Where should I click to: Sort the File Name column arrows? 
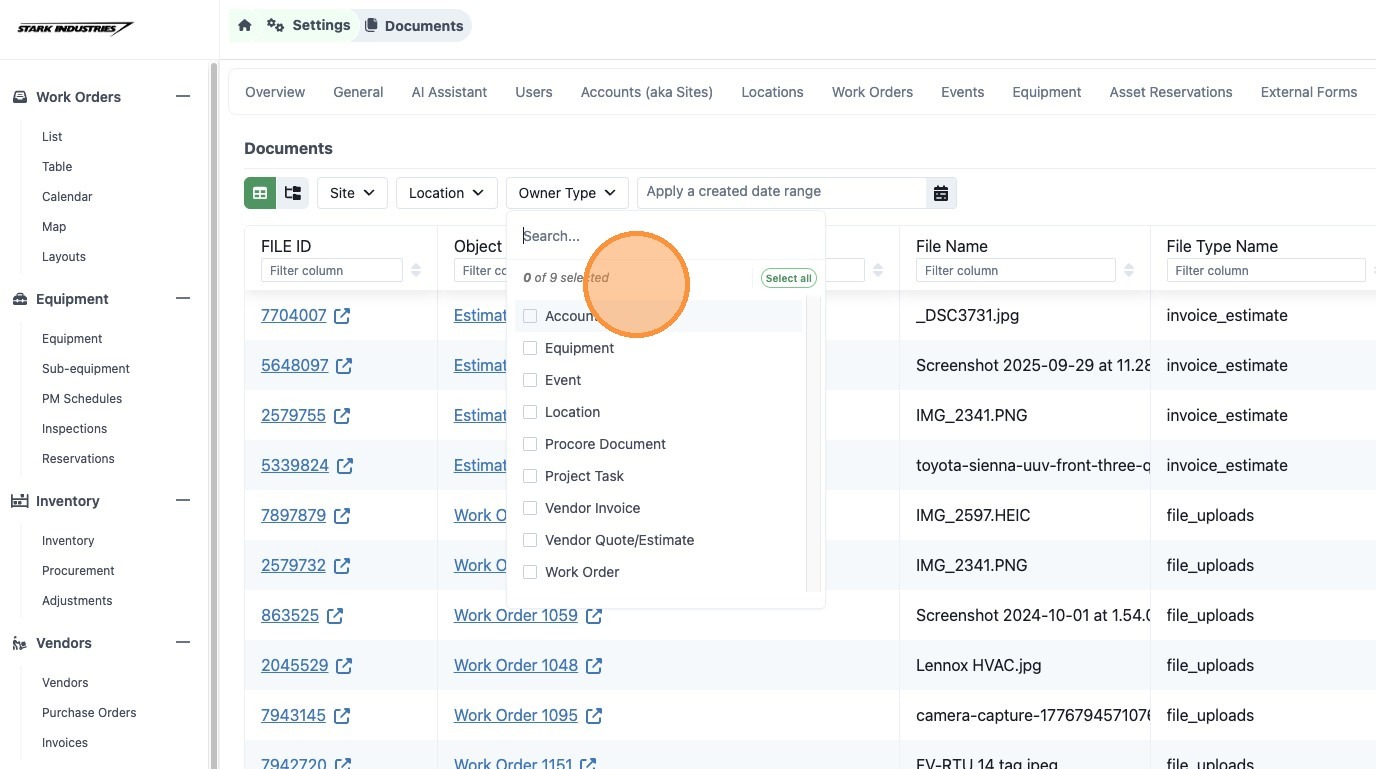tap(1129, 270)
